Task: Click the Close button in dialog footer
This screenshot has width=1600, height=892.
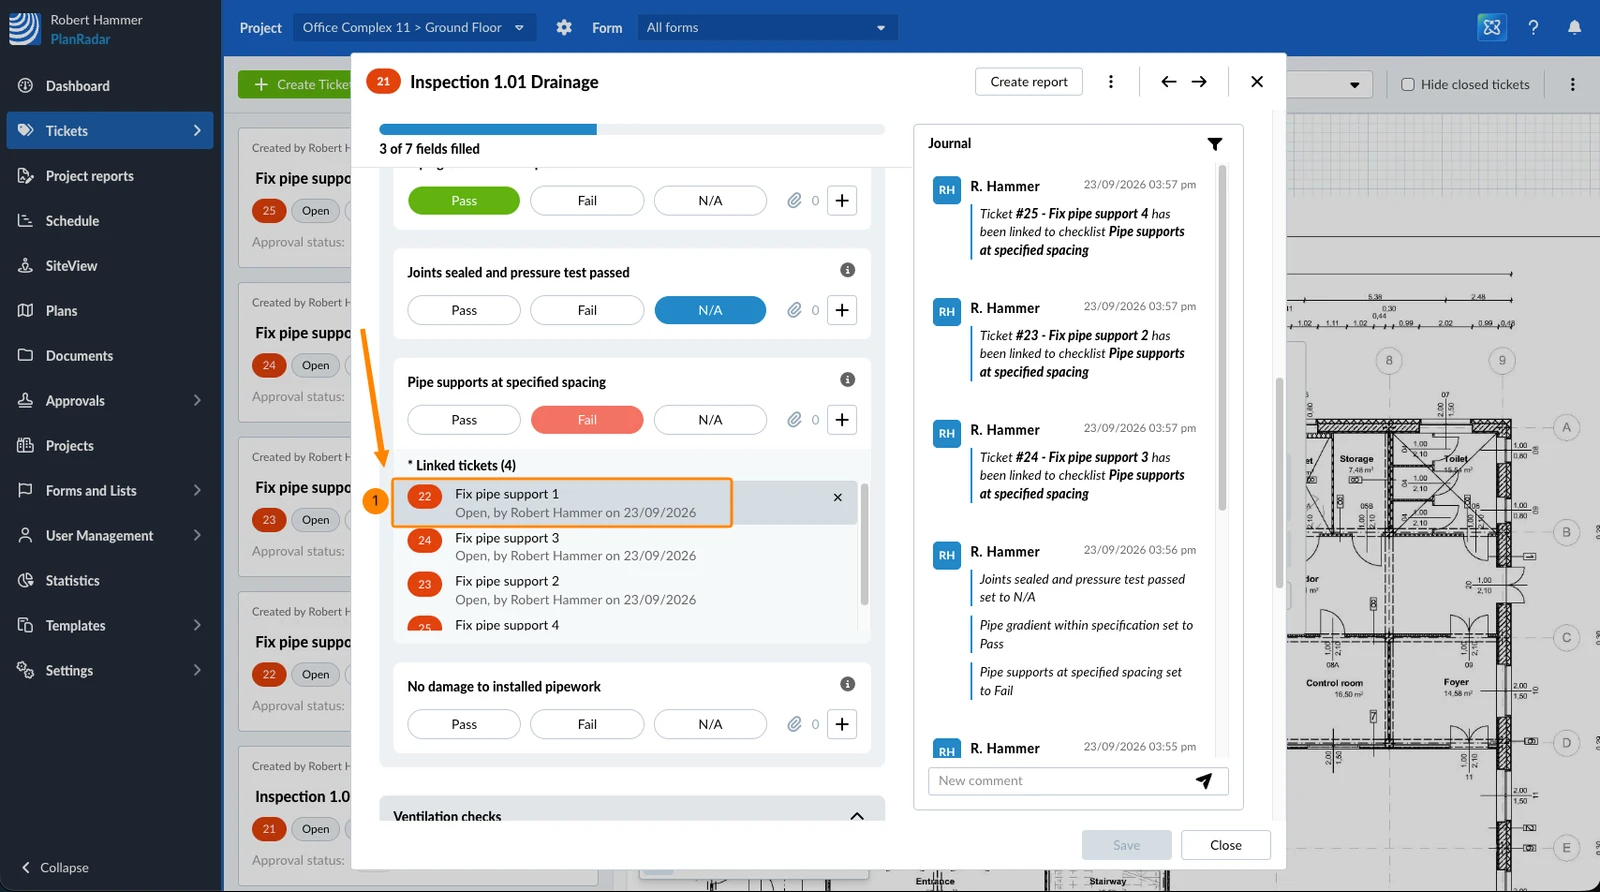Action: 1226,845
